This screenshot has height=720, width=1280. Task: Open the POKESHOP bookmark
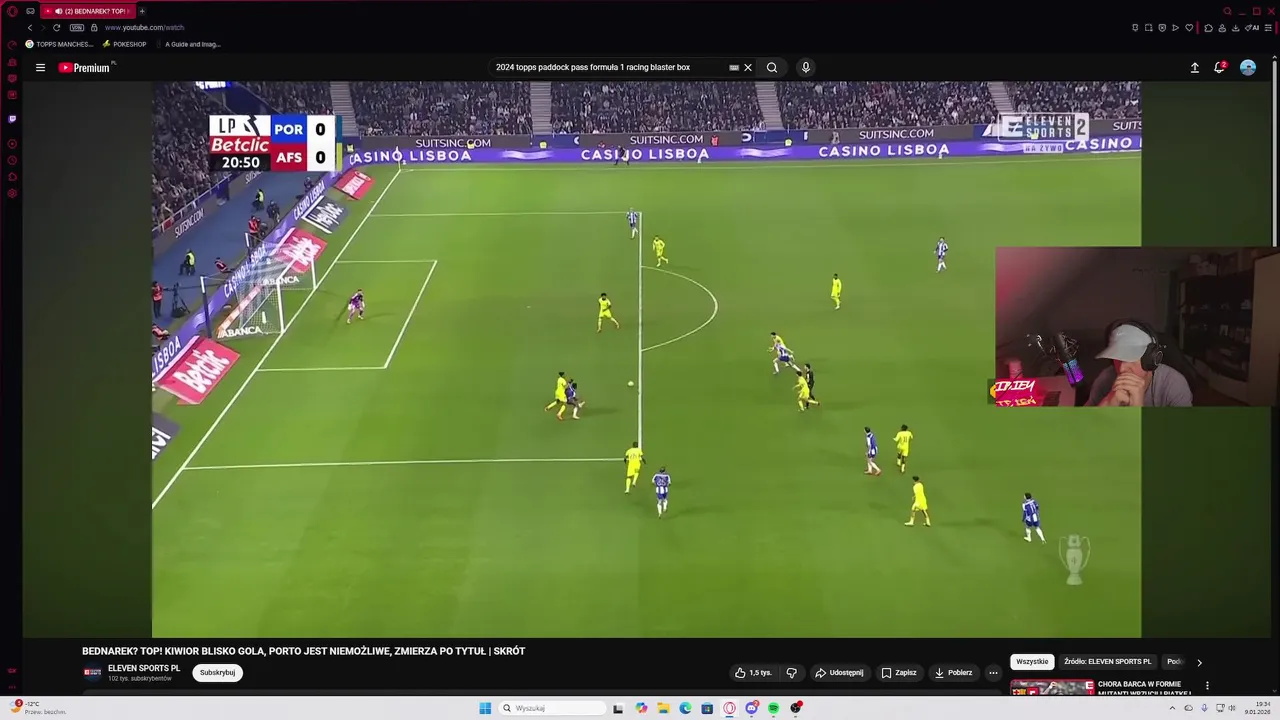click(125, 44)
